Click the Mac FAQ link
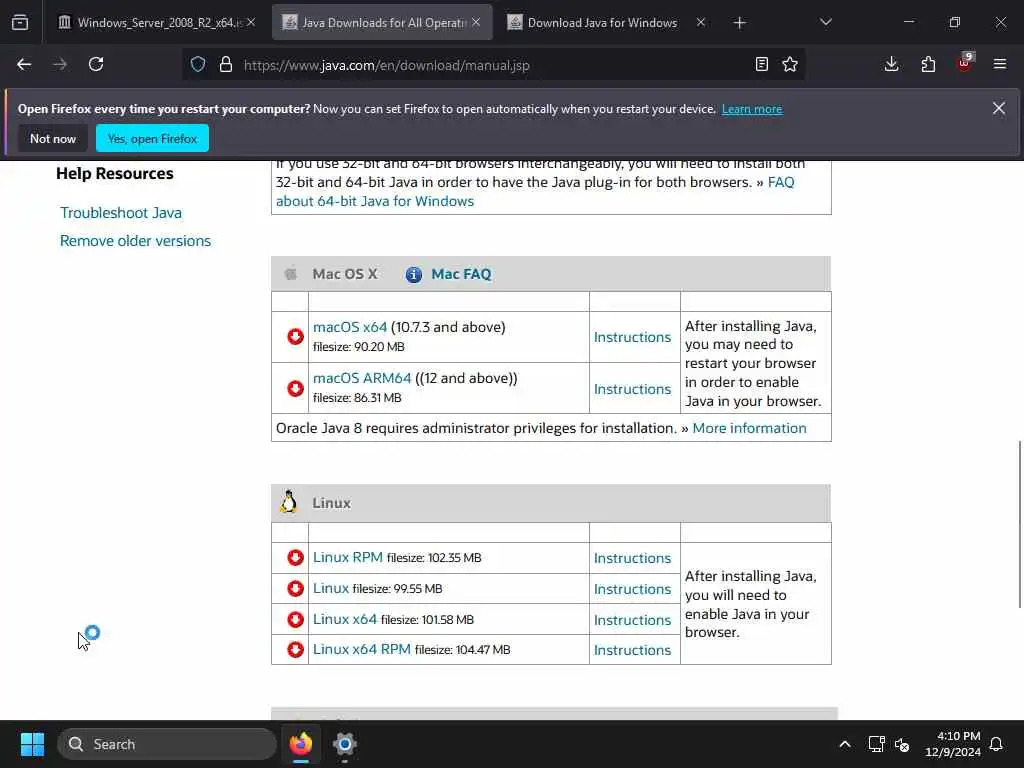Screen dimensions: 1024x768 (461, 274)
